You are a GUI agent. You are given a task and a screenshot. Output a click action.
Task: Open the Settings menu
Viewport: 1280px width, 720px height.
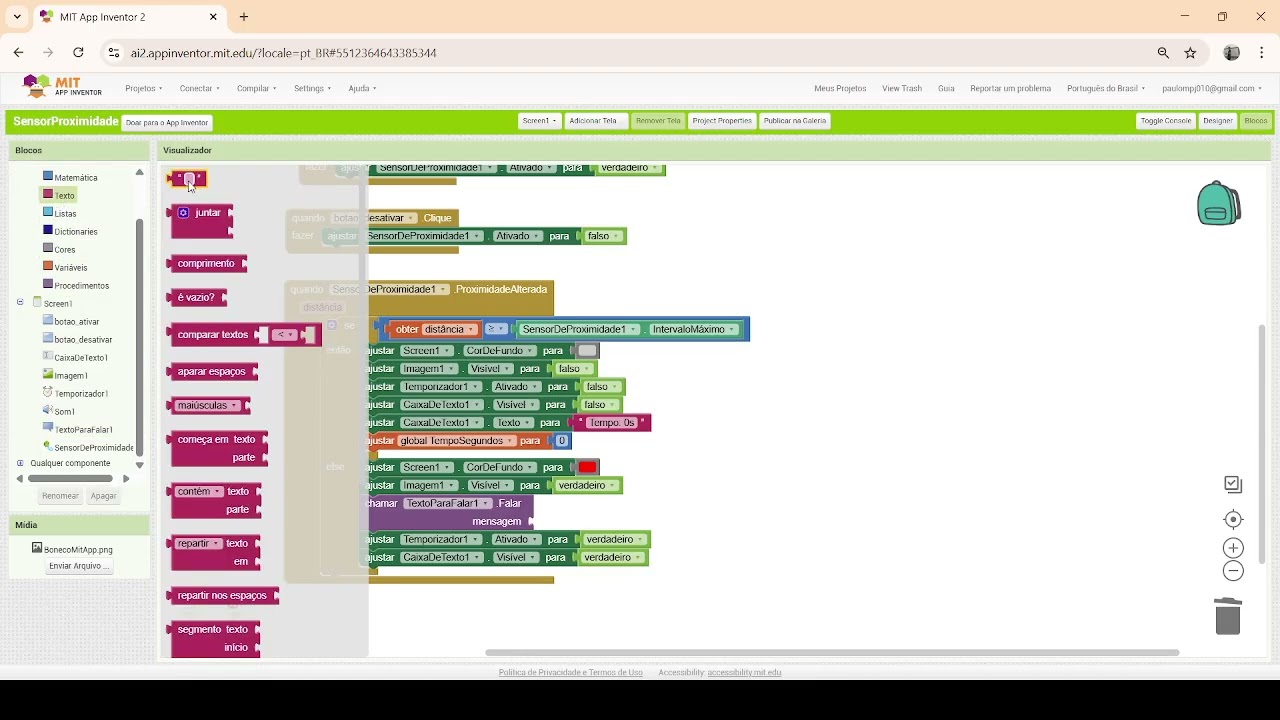point(312,88)
